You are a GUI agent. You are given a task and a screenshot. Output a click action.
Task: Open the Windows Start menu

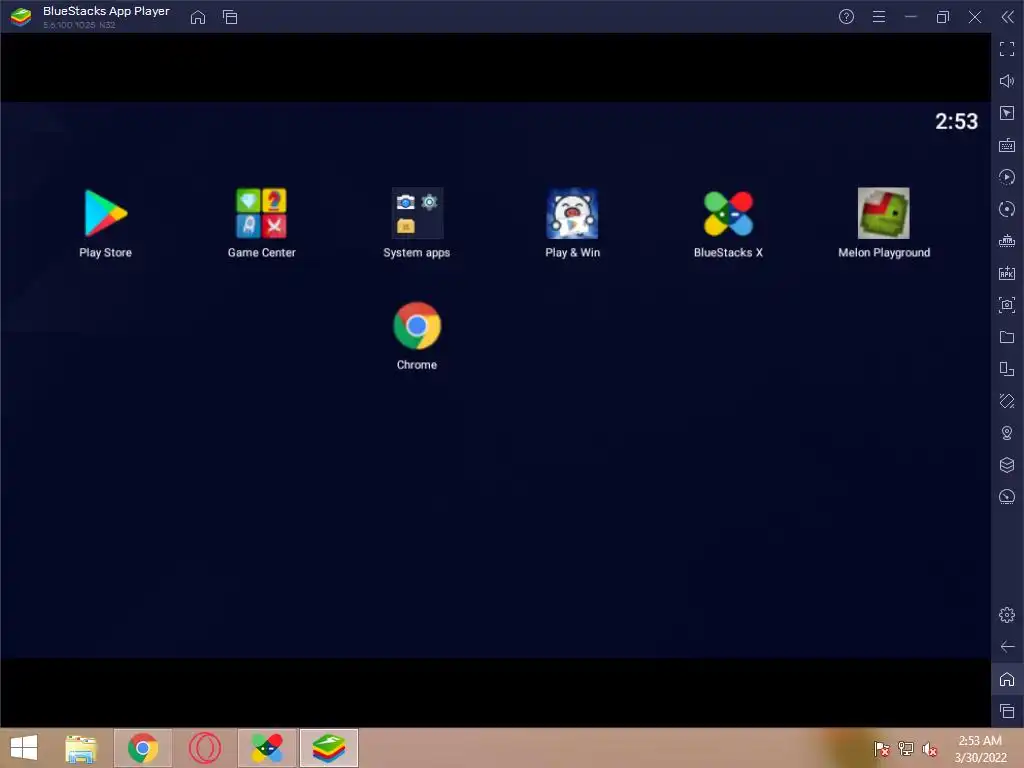pyautogui.click(x=24, y=748)
